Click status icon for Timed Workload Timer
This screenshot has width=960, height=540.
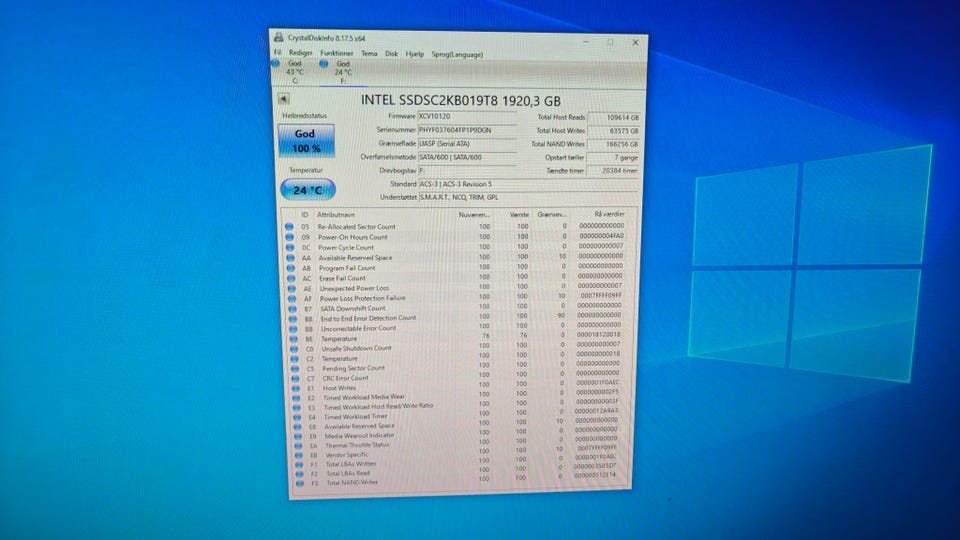point(297,418)
